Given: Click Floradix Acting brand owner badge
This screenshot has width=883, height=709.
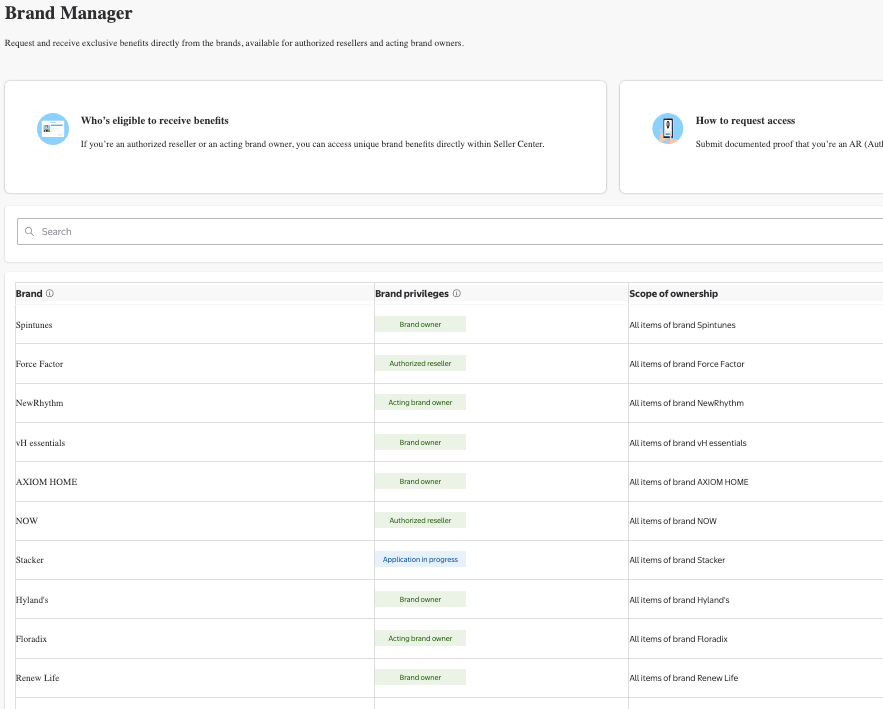Looking at the screenshot, I should 420,638.
